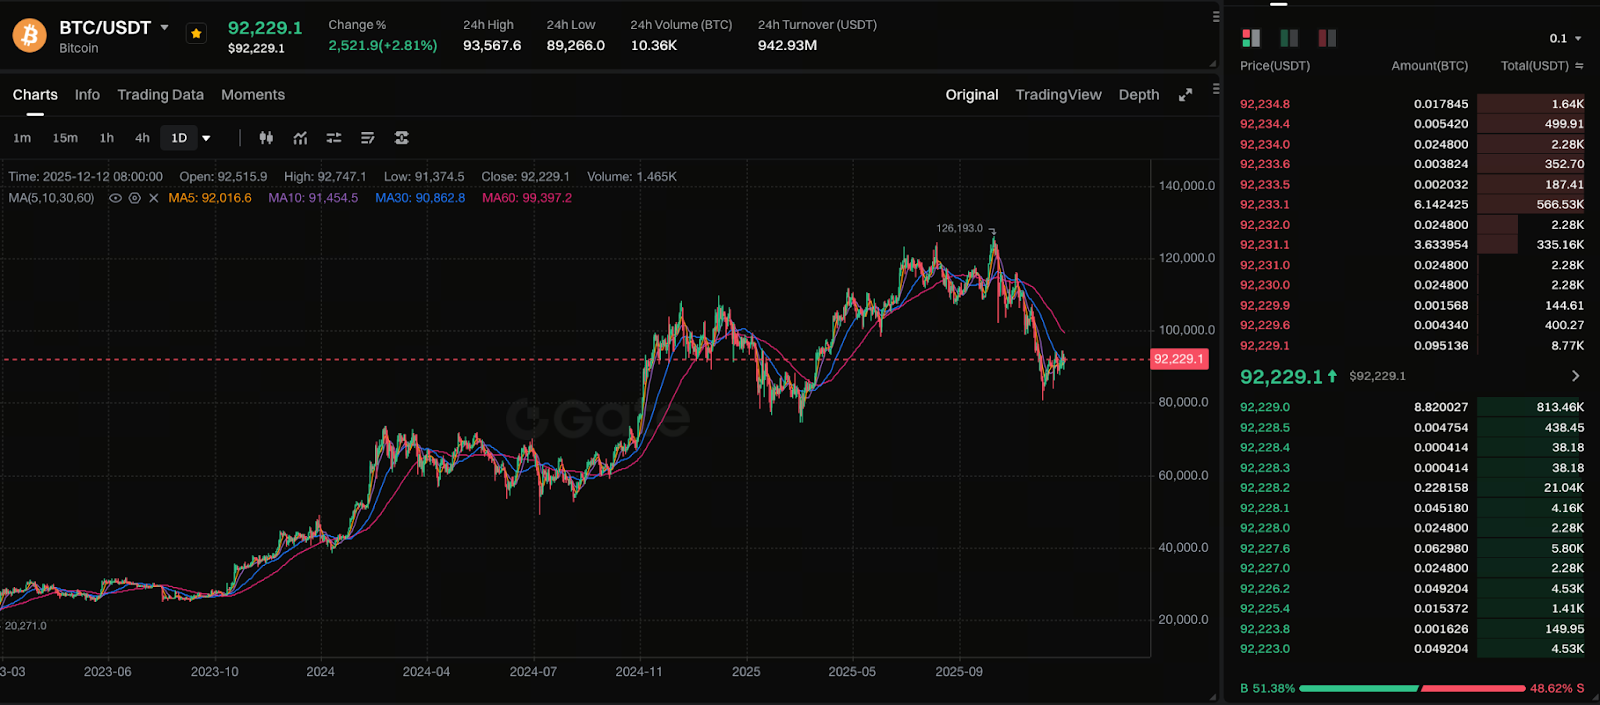
Task: Open the 0.1 price precision dropdown
Action: point(1565,38)
